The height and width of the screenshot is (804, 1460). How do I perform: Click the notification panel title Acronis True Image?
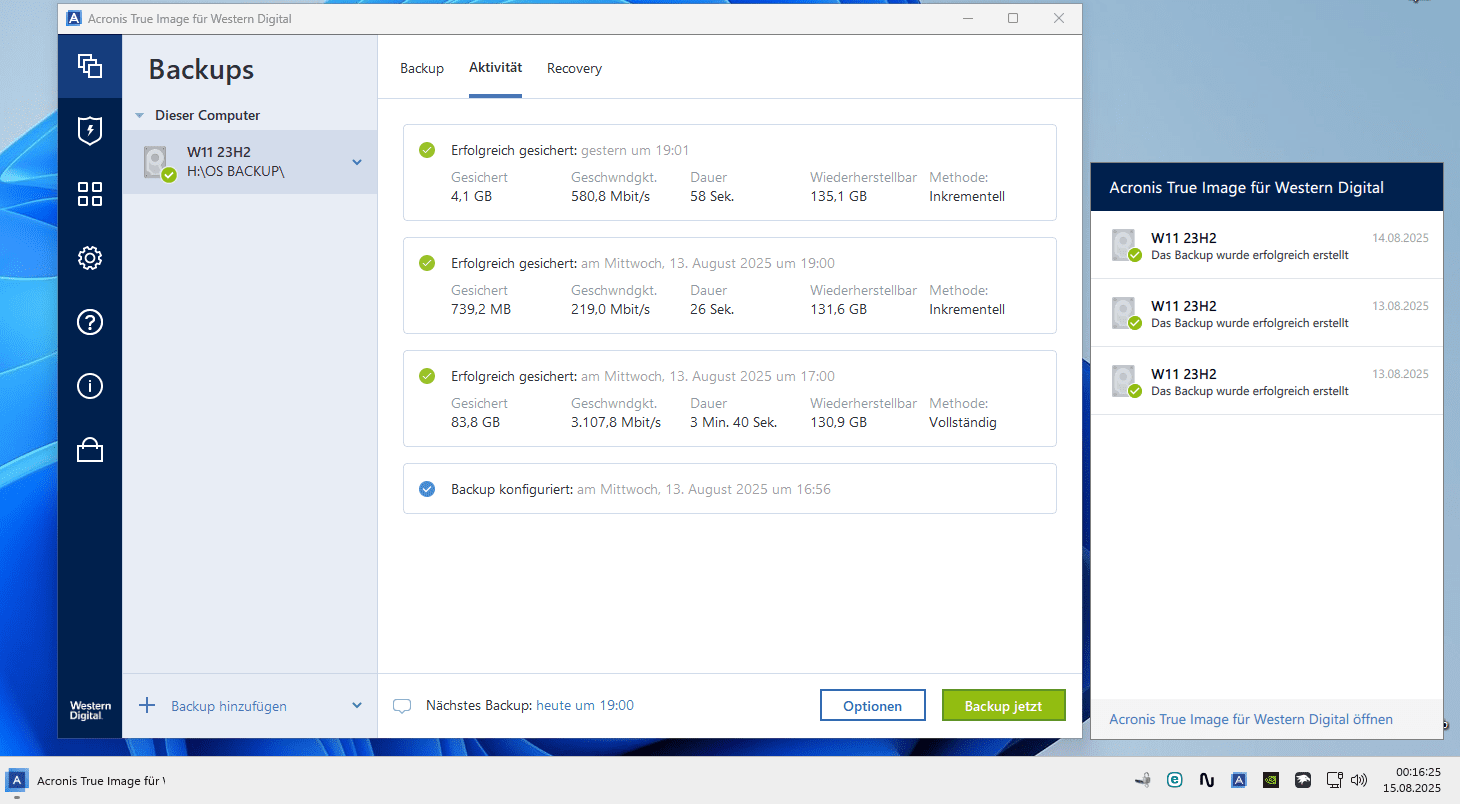[1246, 187]
